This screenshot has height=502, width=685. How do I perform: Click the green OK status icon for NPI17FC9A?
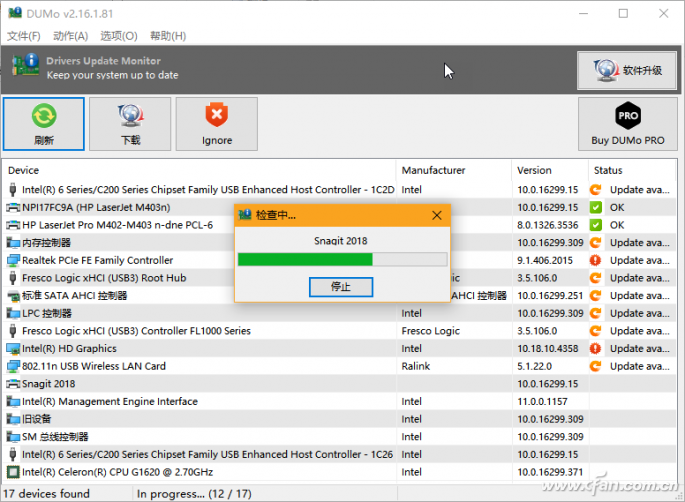pyautogui.click(x=595, y=207)
